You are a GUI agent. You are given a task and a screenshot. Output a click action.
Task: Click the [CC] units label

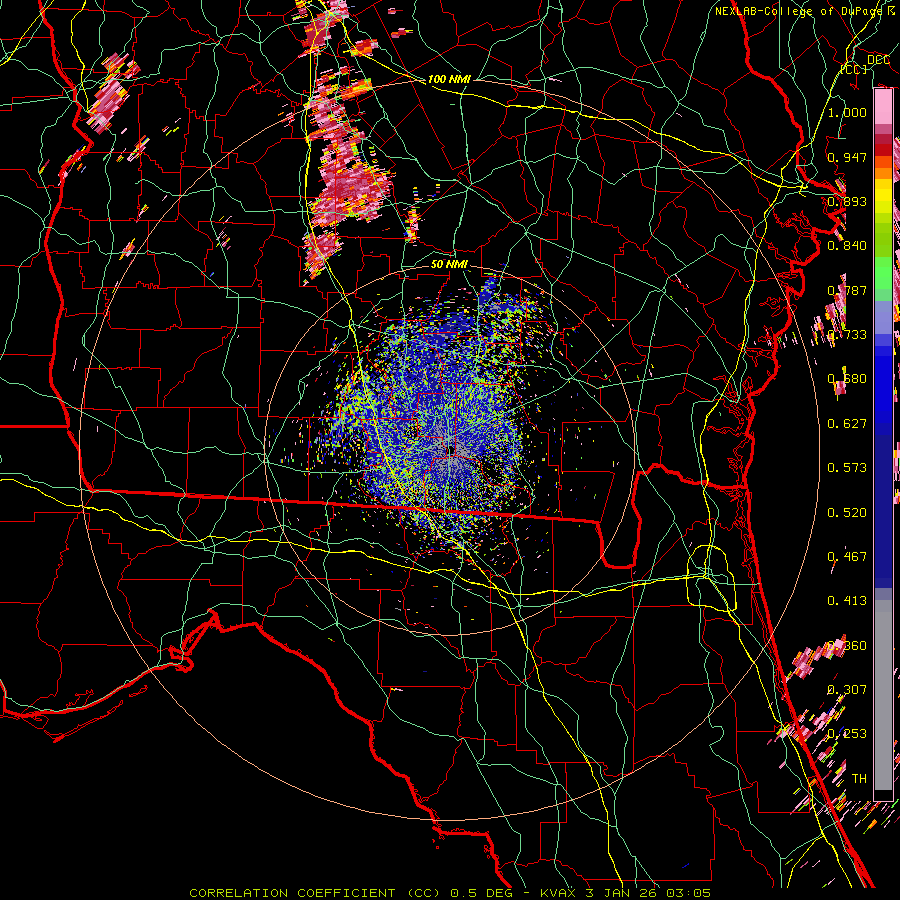click(x=854, y=69)
